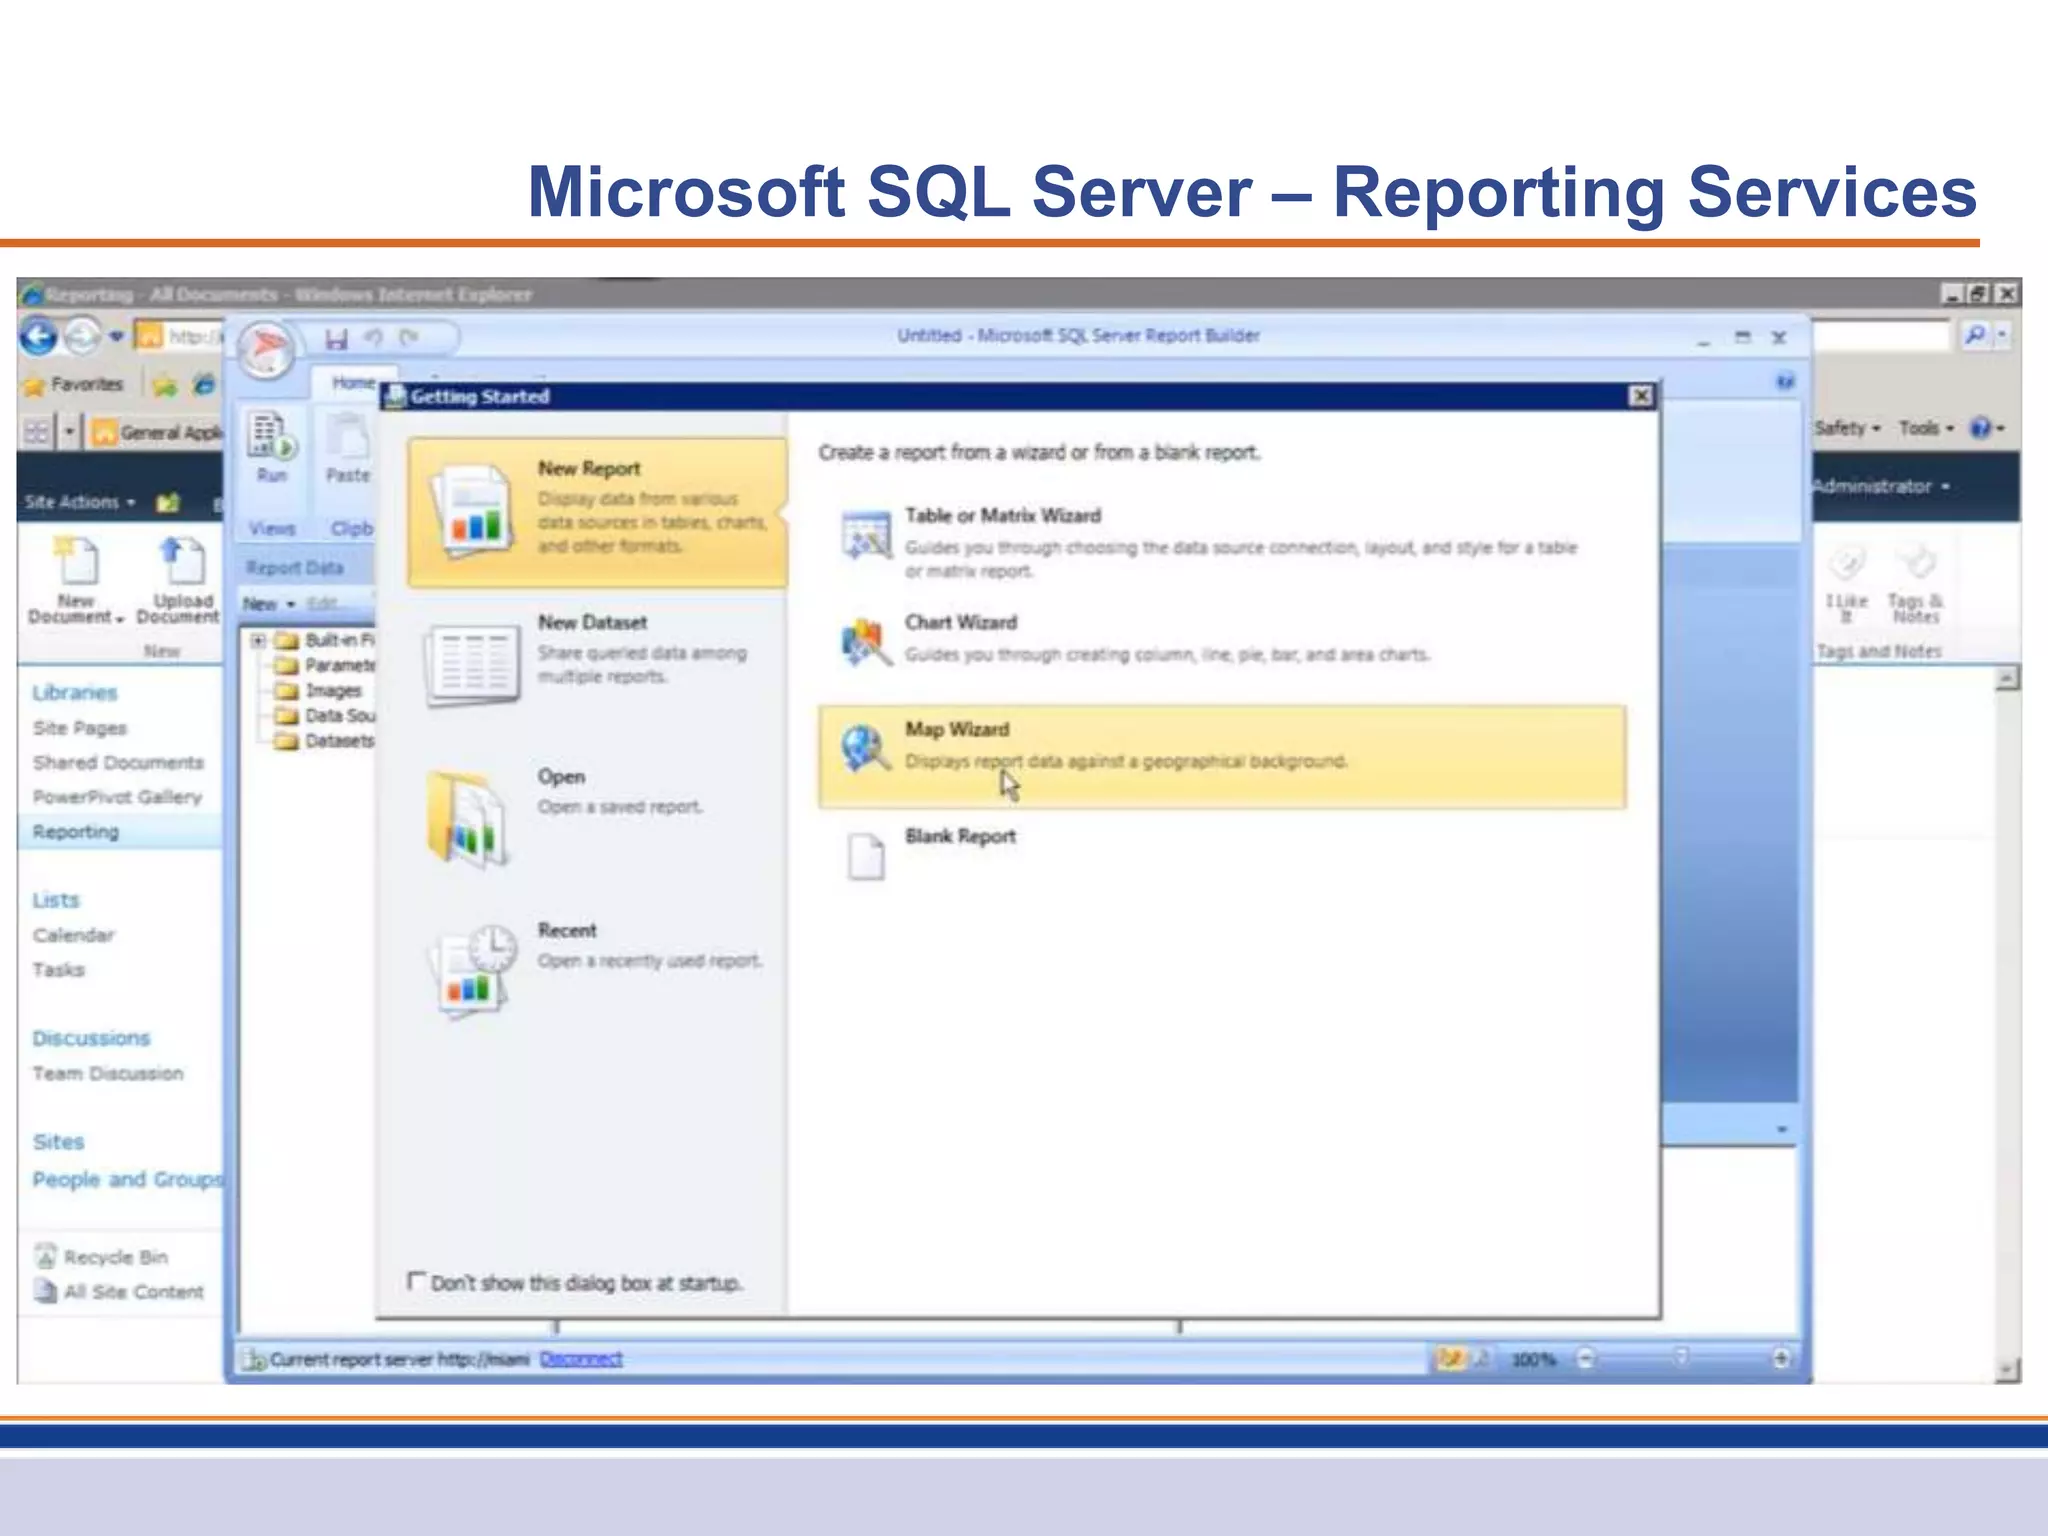Open the Safety menu dropdown in IE
This screenshot has height=1536, width=2048.
[x=1848, y=428]
